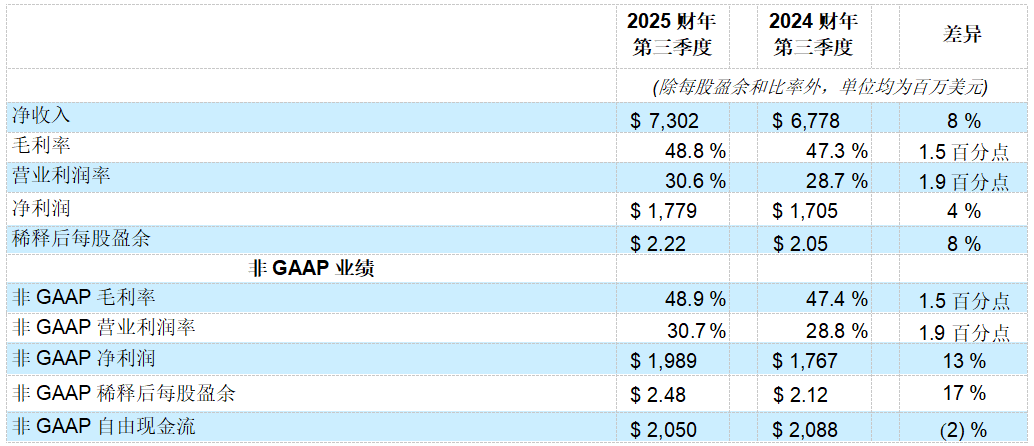1034x446 pixels.
Task: Click the 非 GAAP 毛利率 row label
Action: pos(83,297)
